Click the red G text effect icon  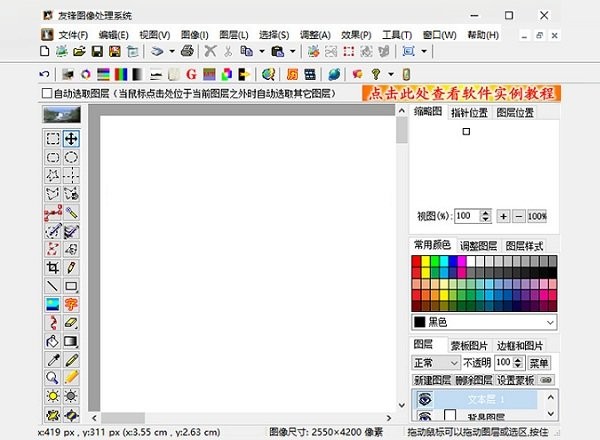[x=191, y=74]
